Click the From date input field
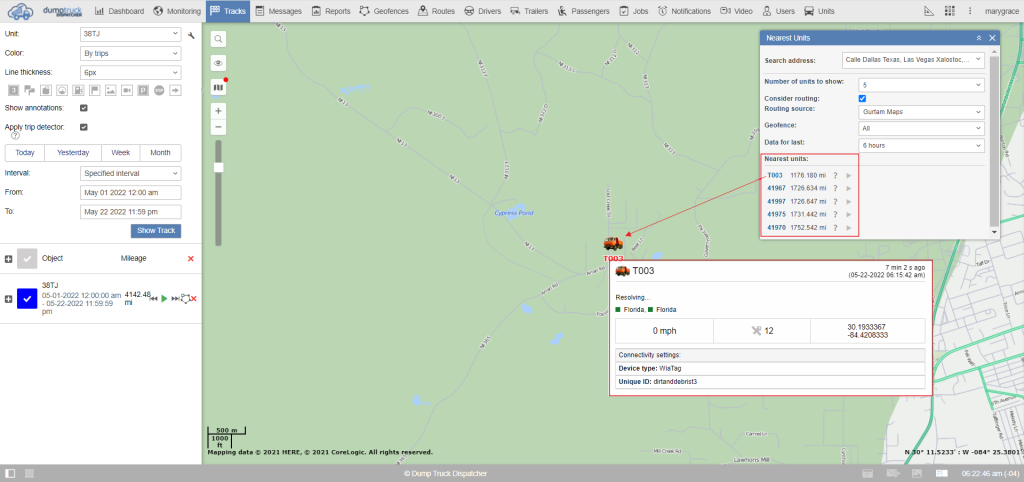The height and width of the screenshot is (482, 1024). point(130,192)
